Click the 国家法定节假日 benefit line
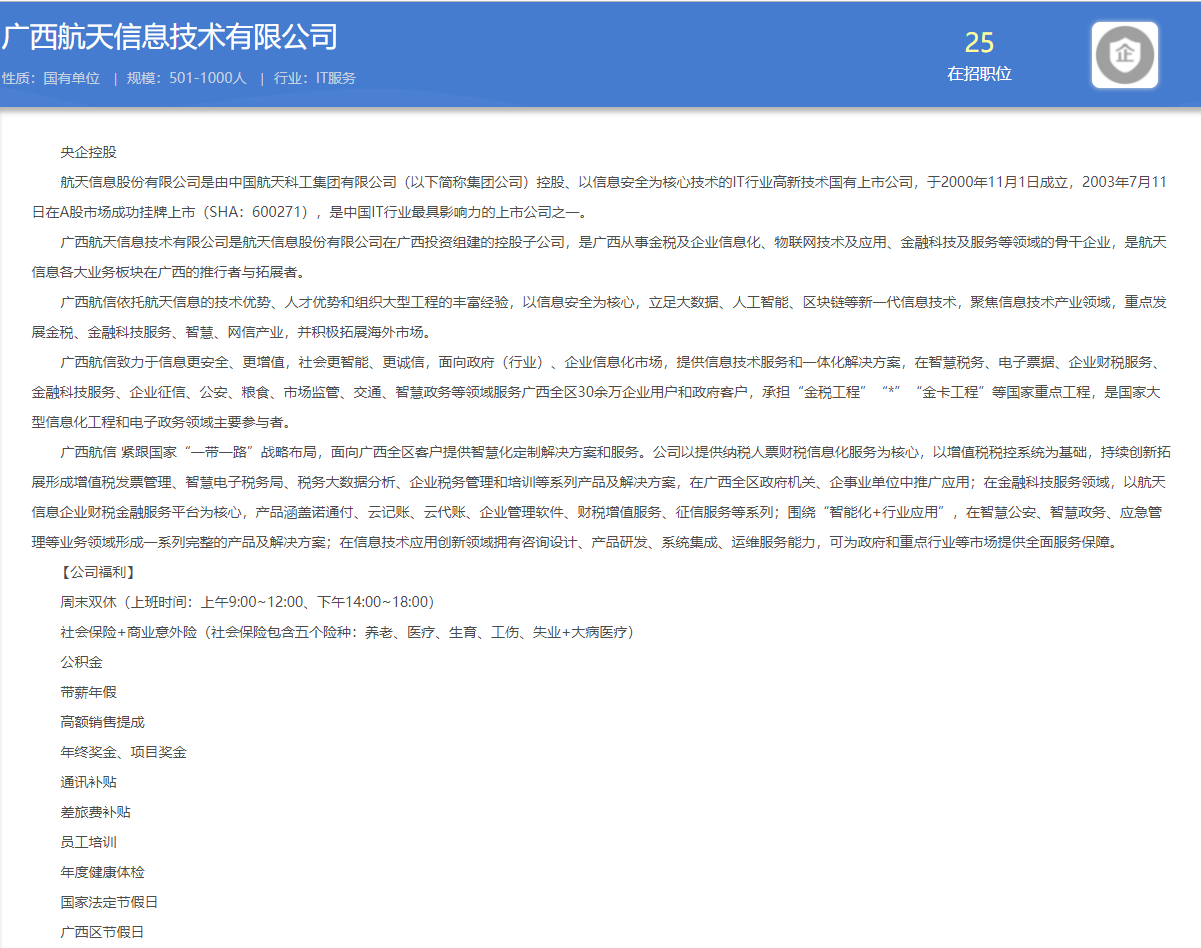This screenshot has width=1201, height=948. pos(110,902)
